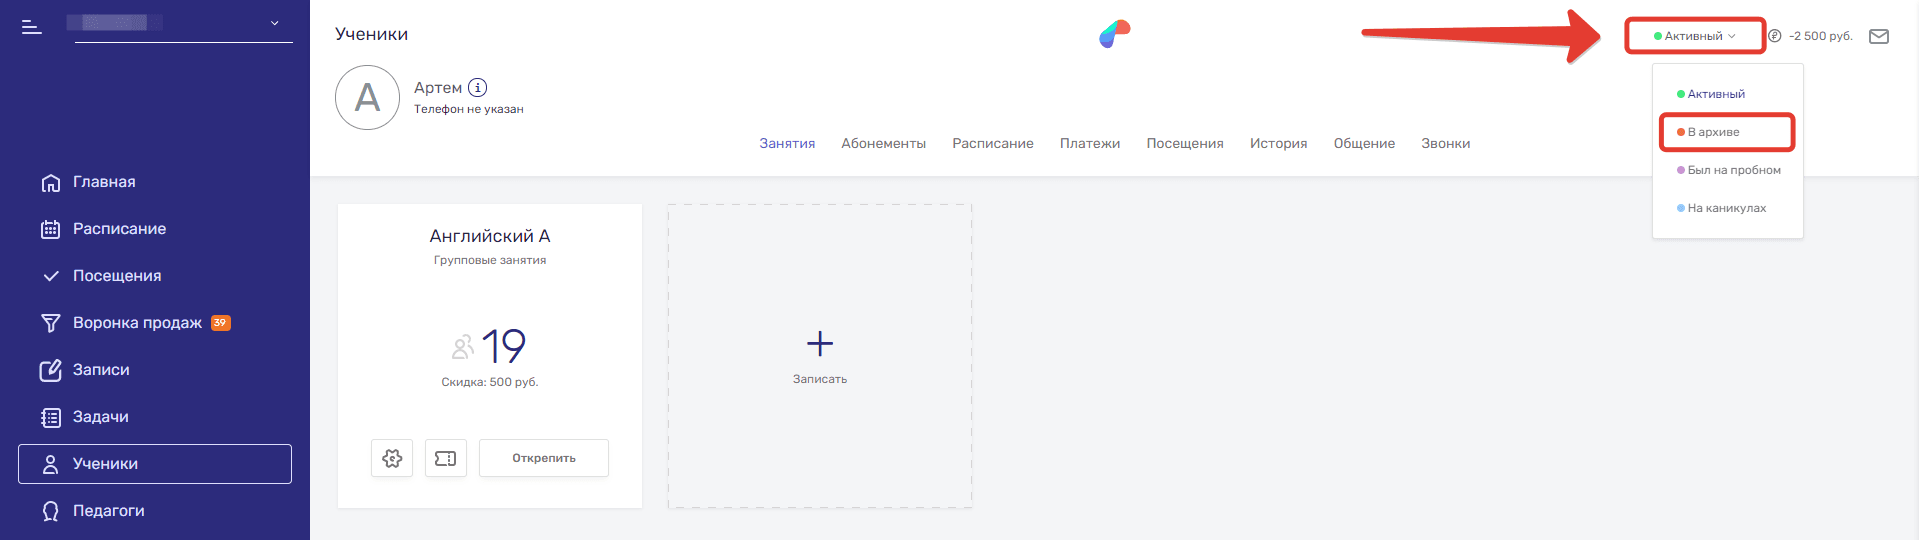Open the Платежи tab
Viewport: 1919px width, 540px height.
tap(1089, 144)
